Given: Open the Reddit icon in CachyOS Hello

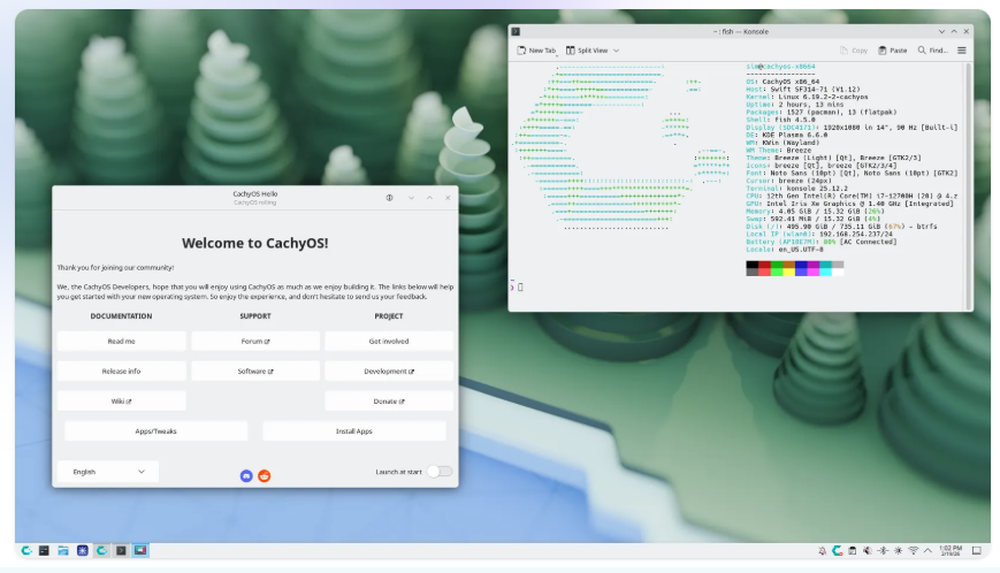Looking at the screenshot, I should pyautogui.click(x=264, y=476).
